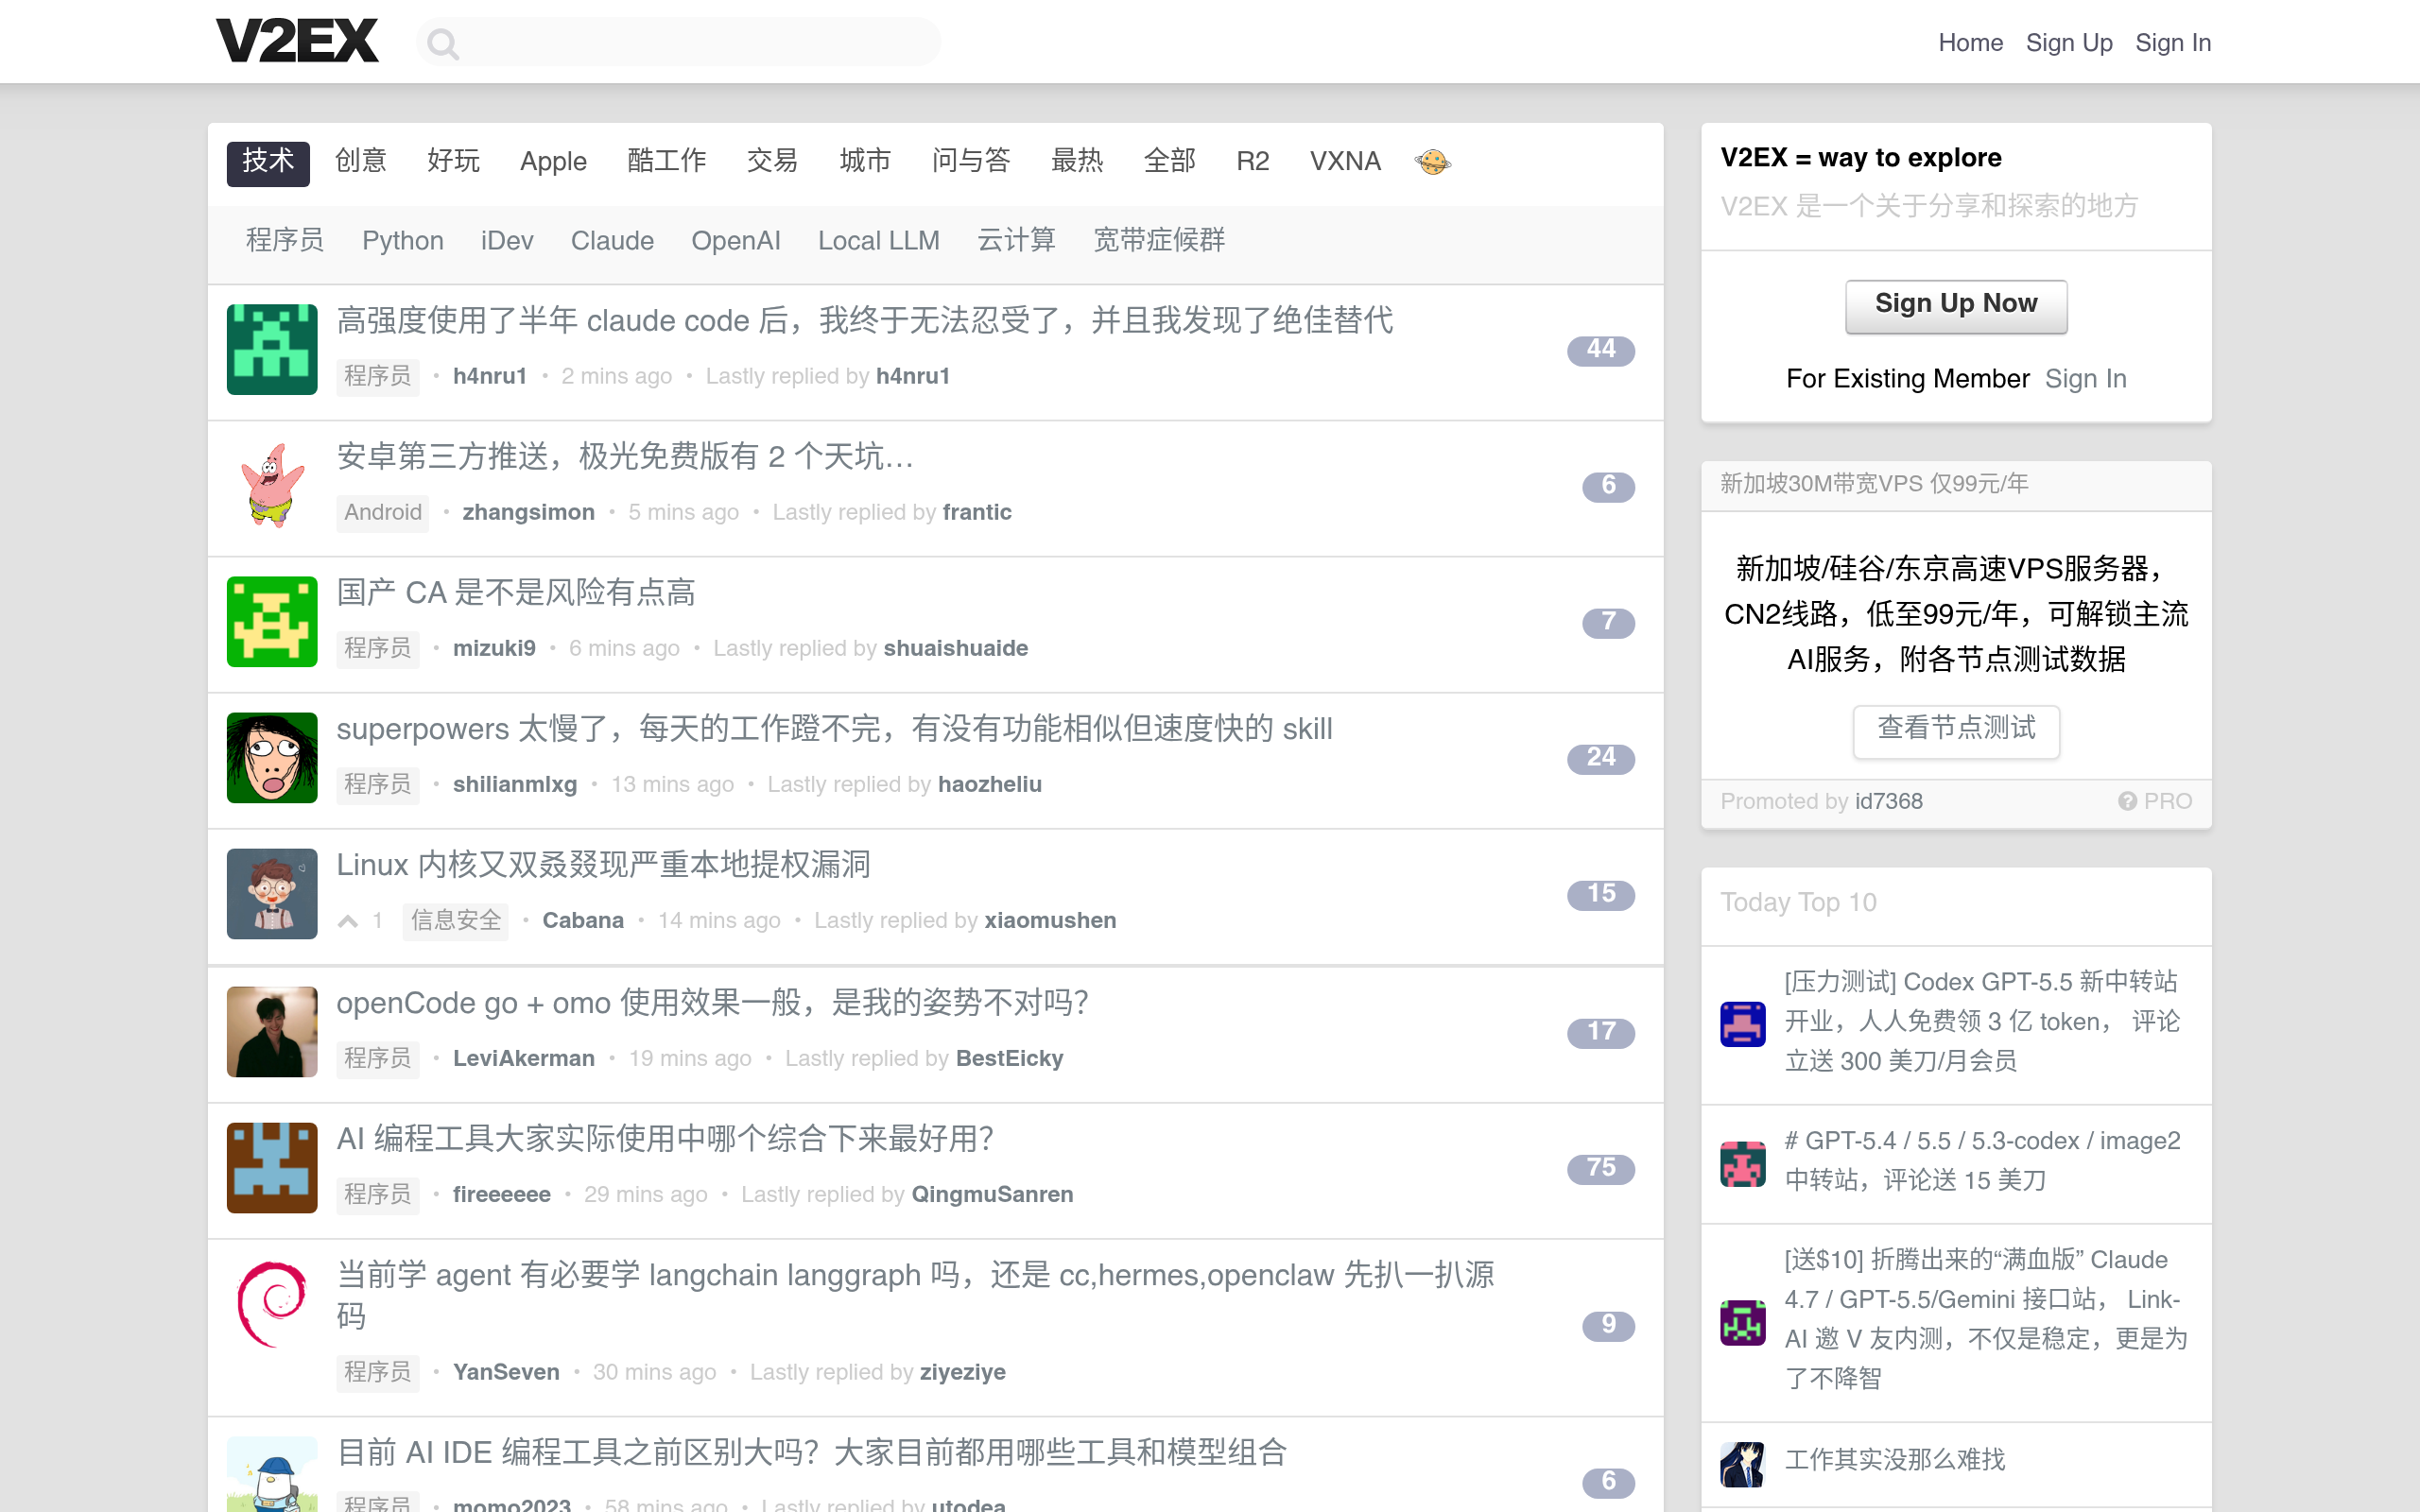
Task: Click the Debian swirl avatar of YanSeven
Action: 272,1303
